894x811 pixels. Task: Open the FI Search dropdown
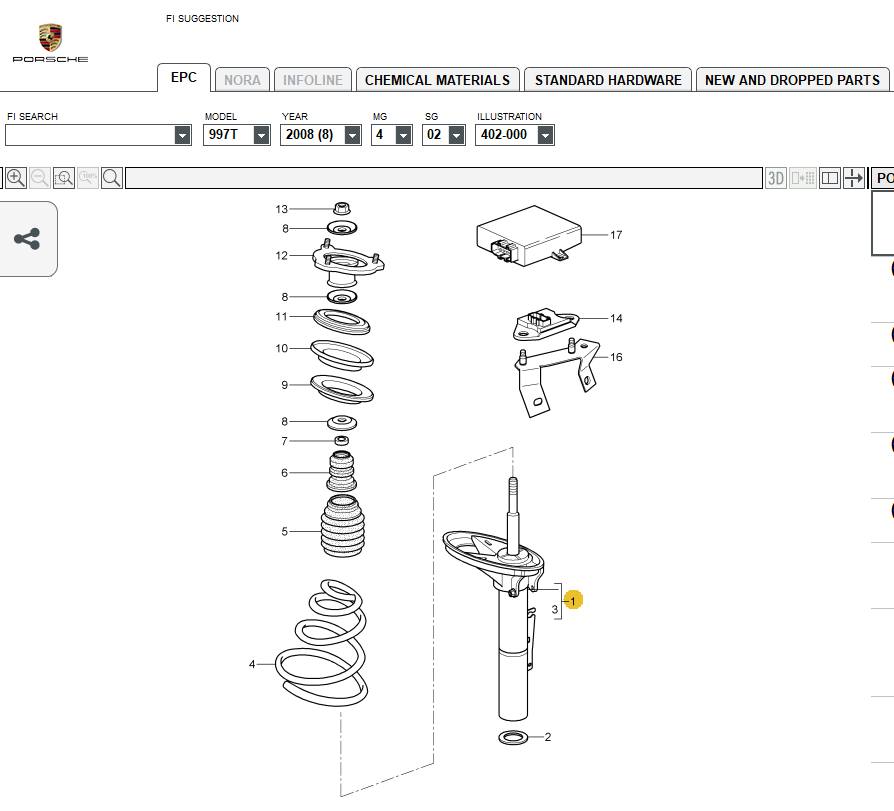[182, 135]
